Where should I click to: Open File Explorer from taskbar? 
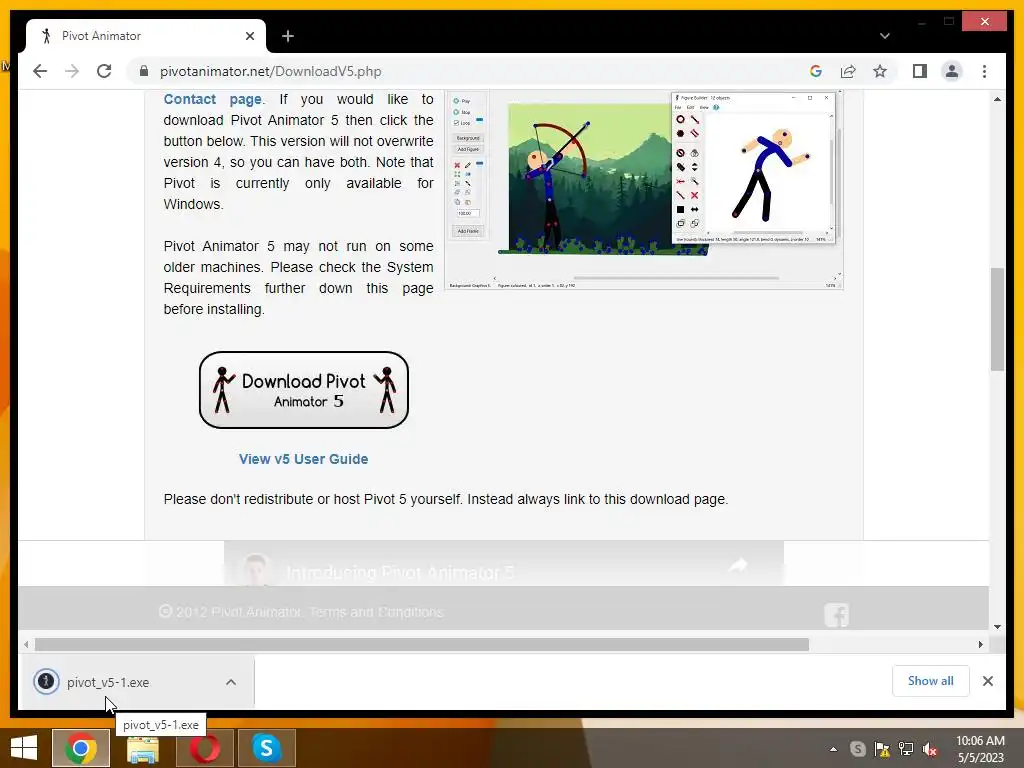142,748
